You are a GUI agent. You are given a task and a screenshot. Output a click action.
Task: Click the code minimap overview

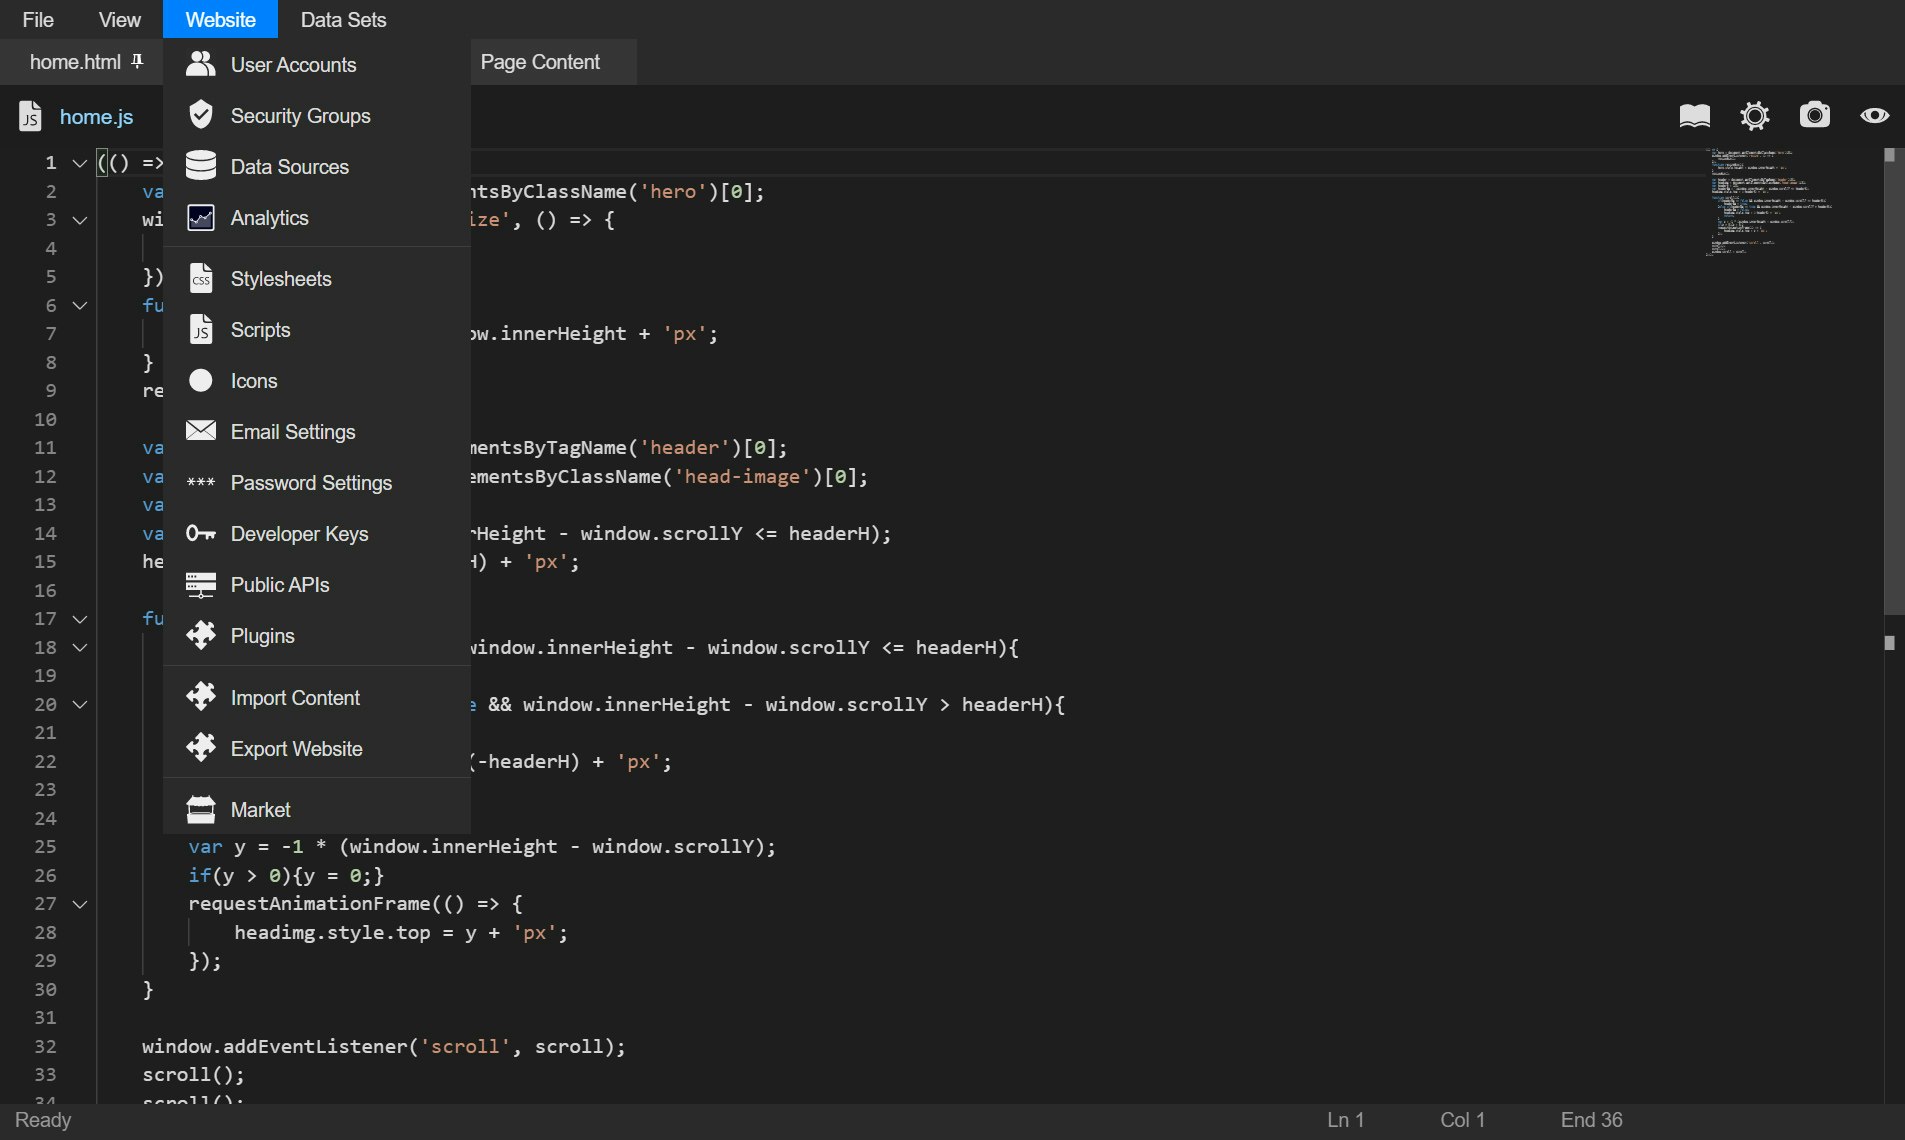tap(1770, 202)
